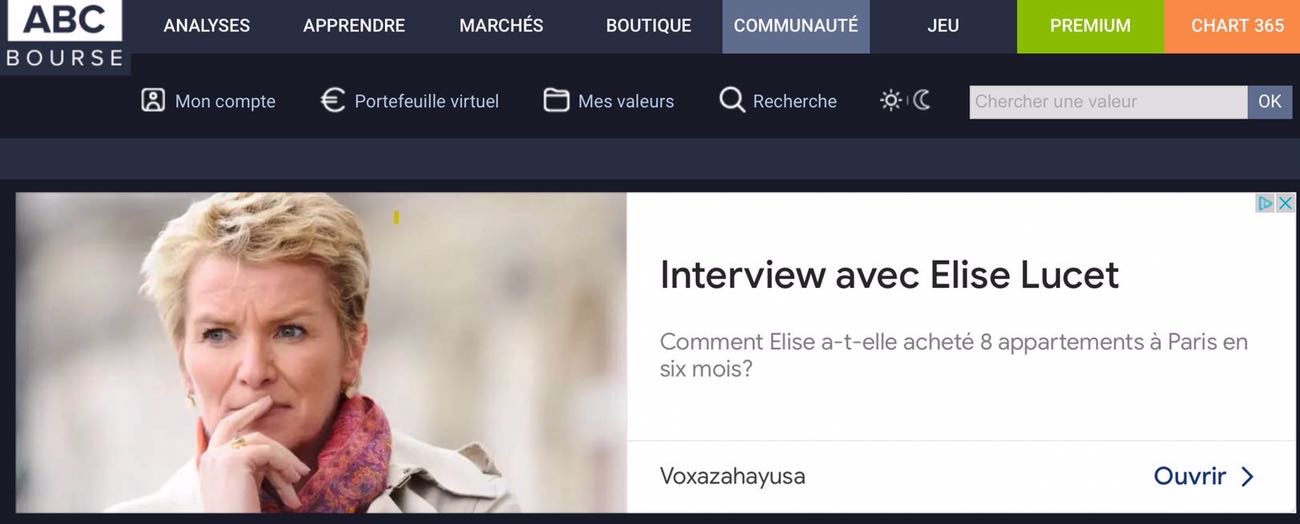The width and height of the screenshot is (1300, 524).
Task: Click the OK search button
Action: pyautogui.click(x=1270, y=101)
